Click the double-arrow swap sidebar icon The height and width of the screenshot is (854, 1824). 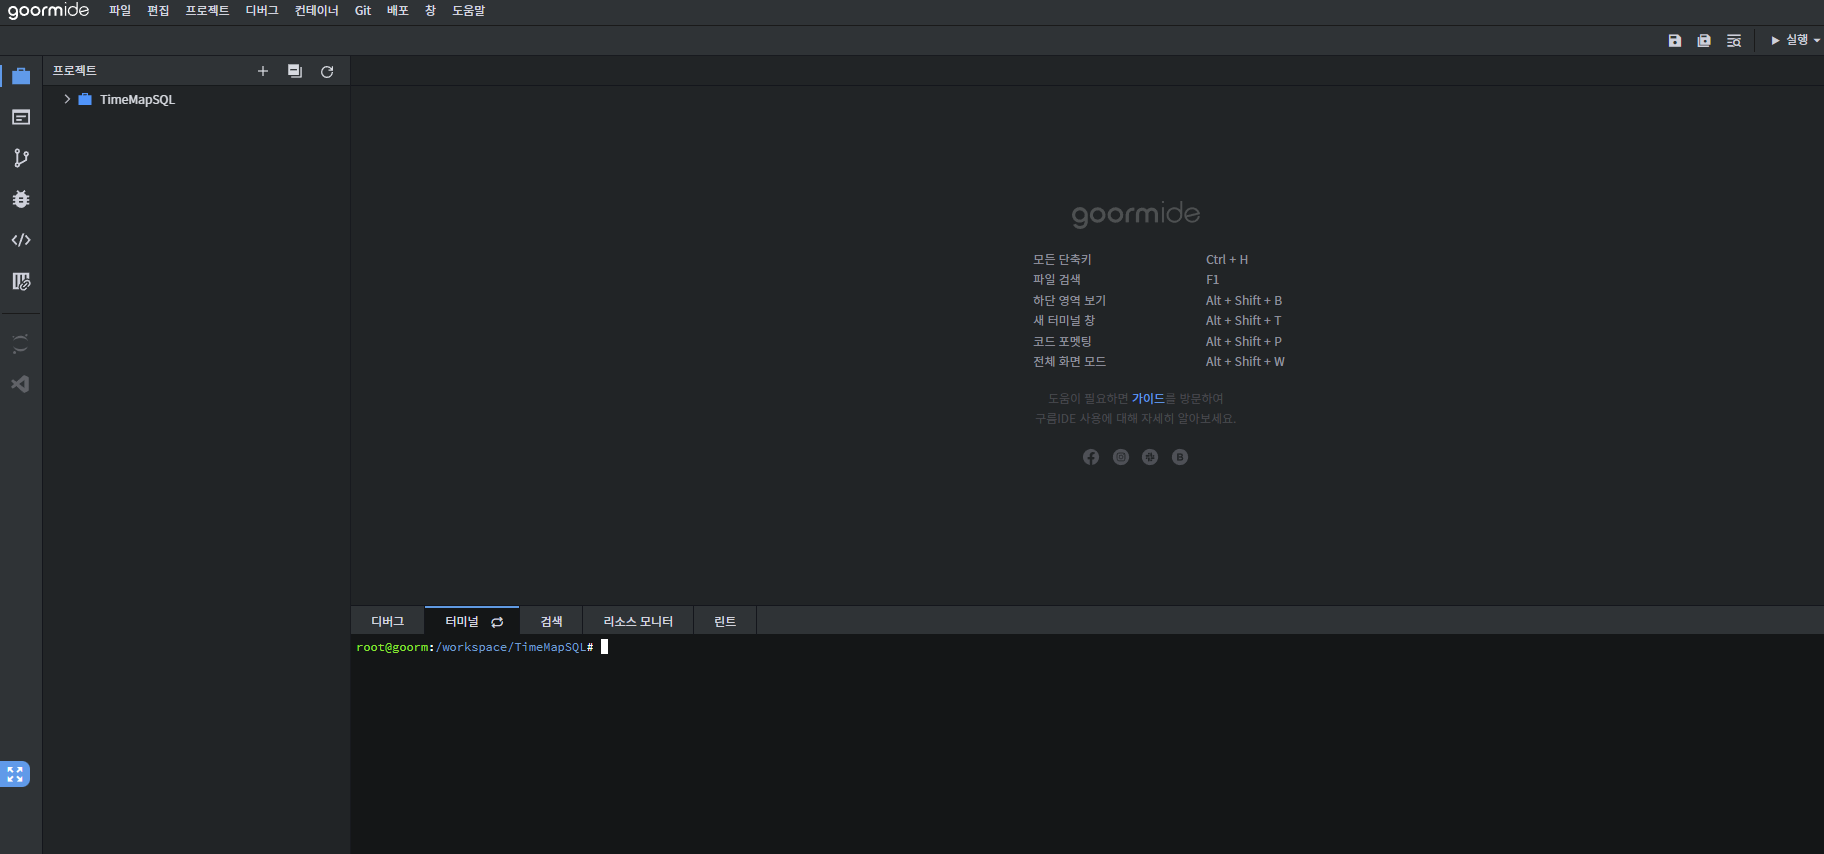pos(20,344)
